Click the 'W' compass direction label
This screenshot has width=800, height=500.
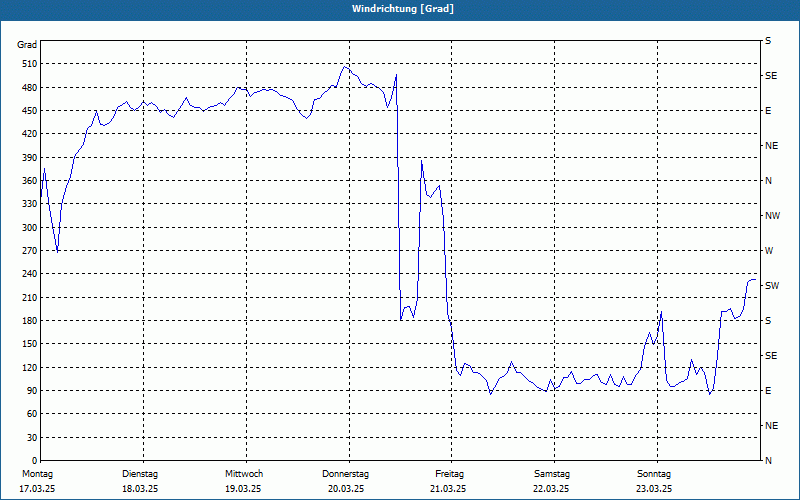[x=769, y=251]
